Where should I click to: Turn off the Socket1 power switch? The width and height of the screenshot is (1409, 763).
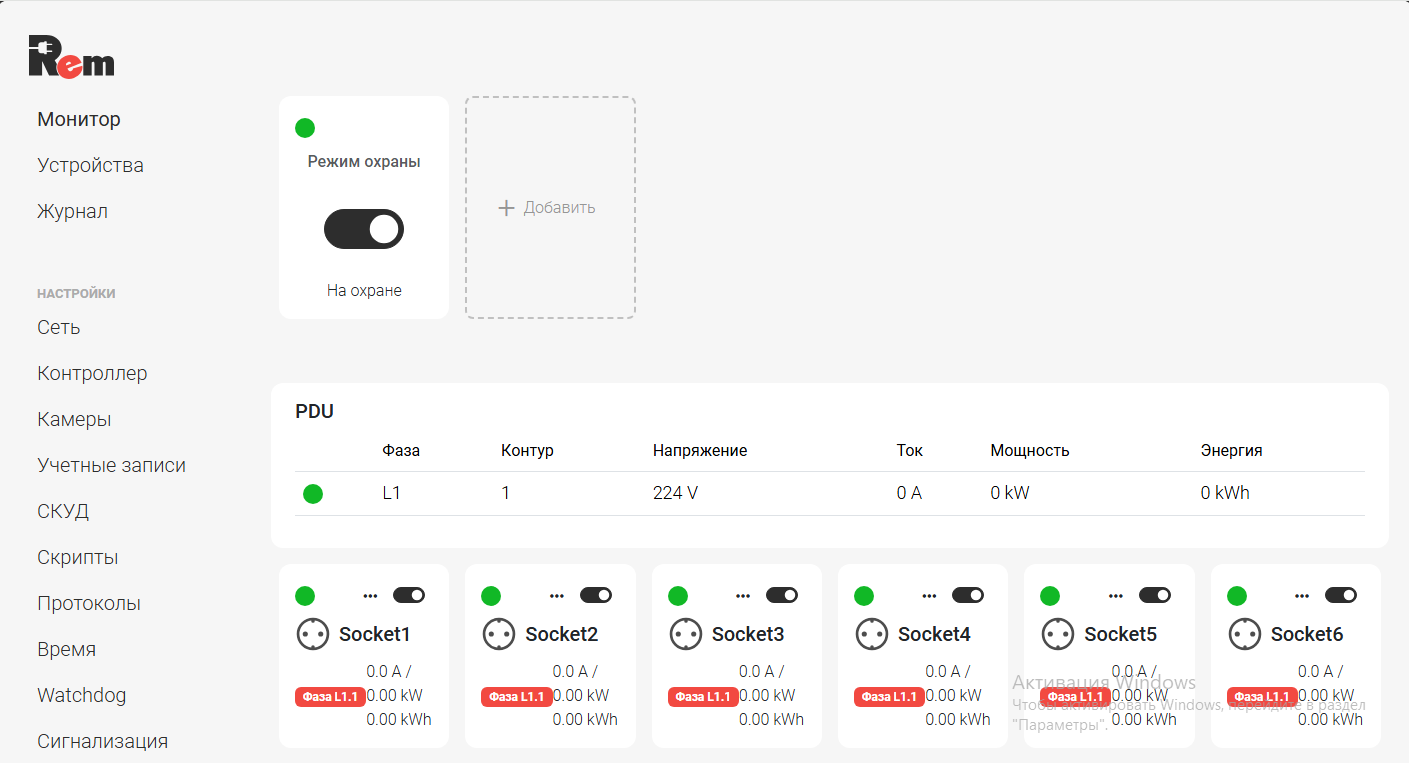pyautogui.click(x=409, y=595)
